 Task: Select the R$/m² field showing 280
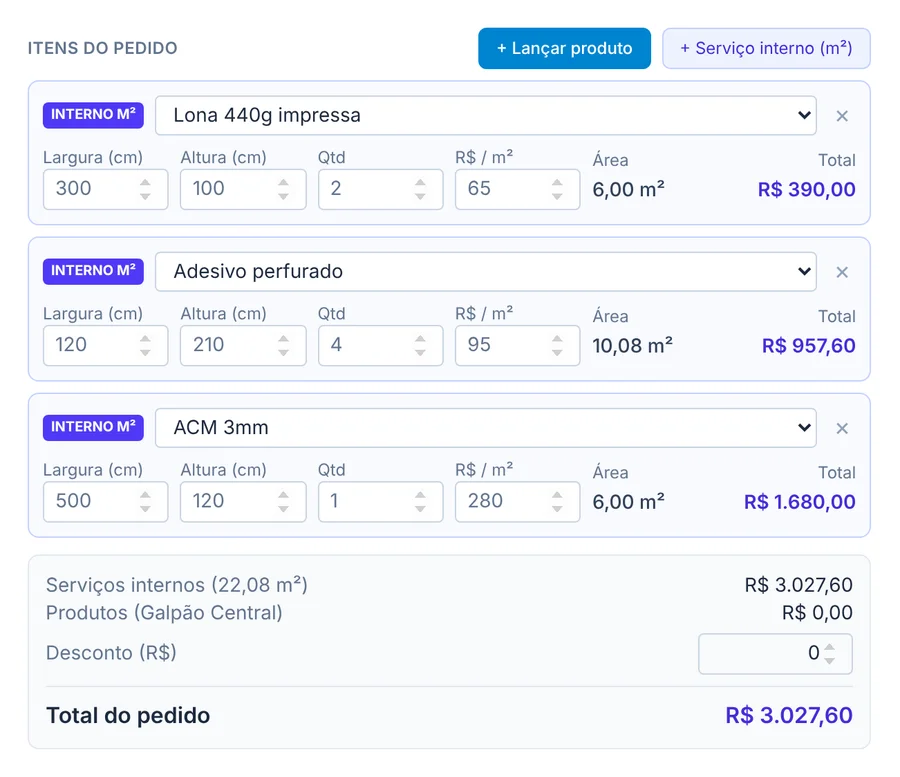click(x=517, y=501)
